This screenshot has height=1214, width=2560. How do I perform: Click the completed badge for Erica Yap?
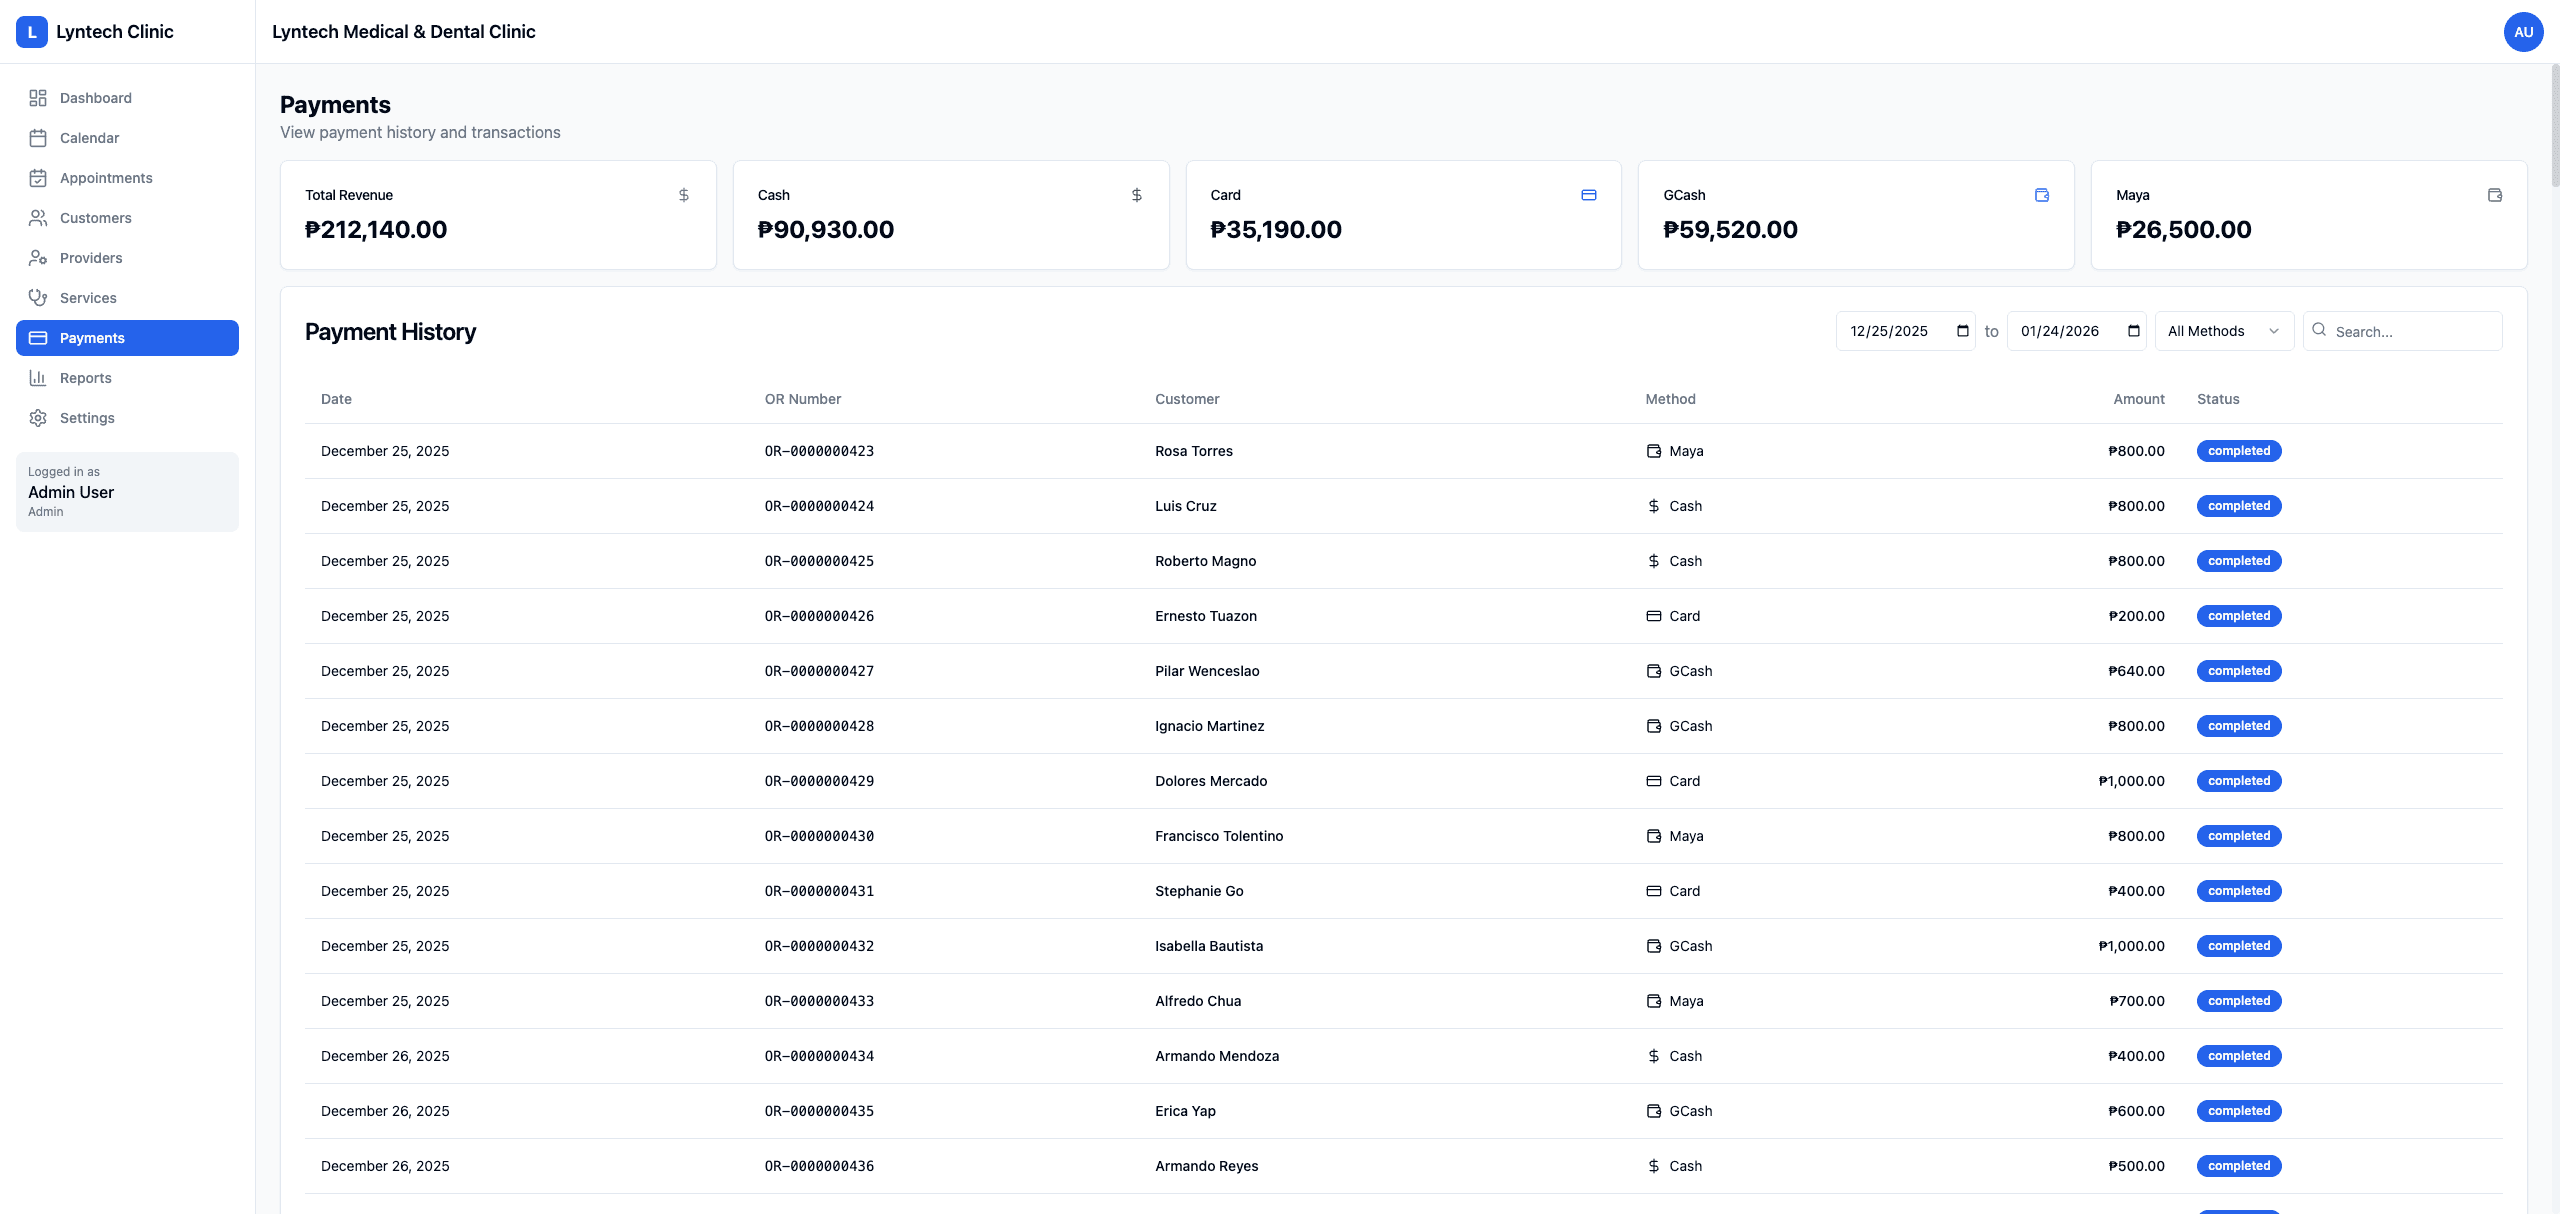click(2239, 1111)
